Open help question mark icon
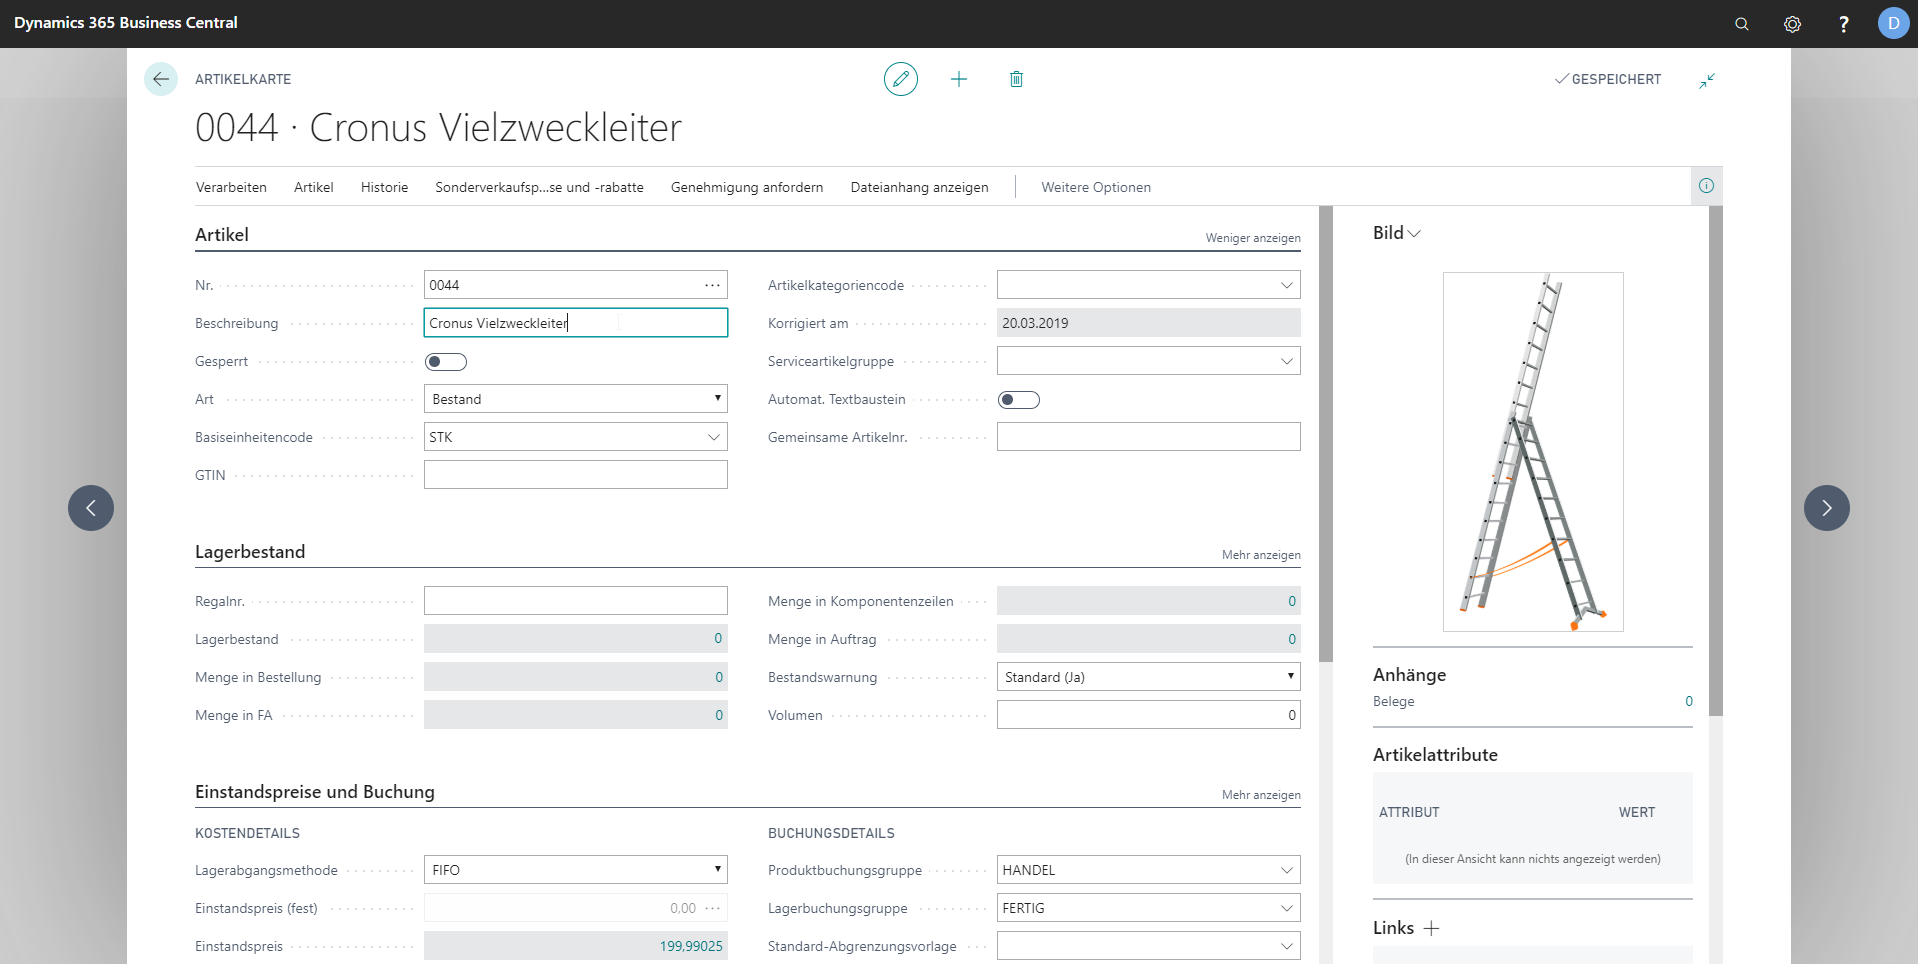This screenshot has width=1918, height=964. pos(1843,24)
